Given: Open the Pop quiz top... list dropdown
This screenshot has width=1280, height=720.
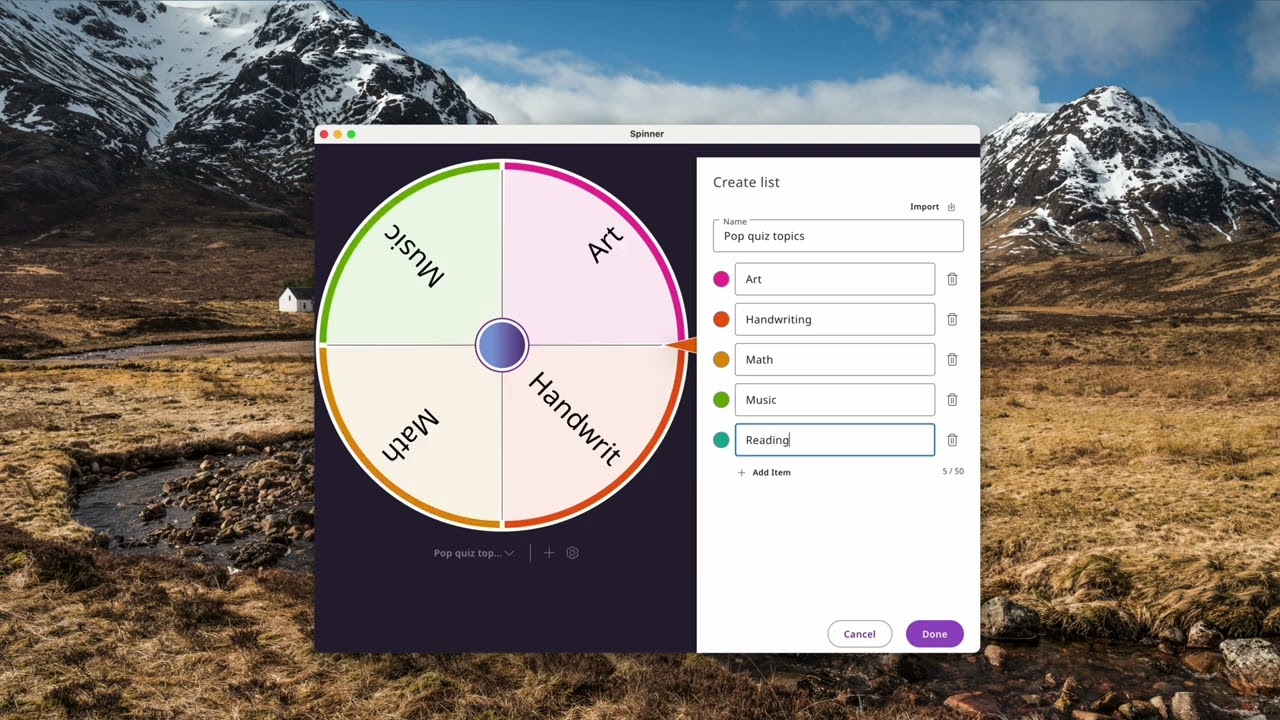Looking at the screenshot, I should [x=474, y=553].
